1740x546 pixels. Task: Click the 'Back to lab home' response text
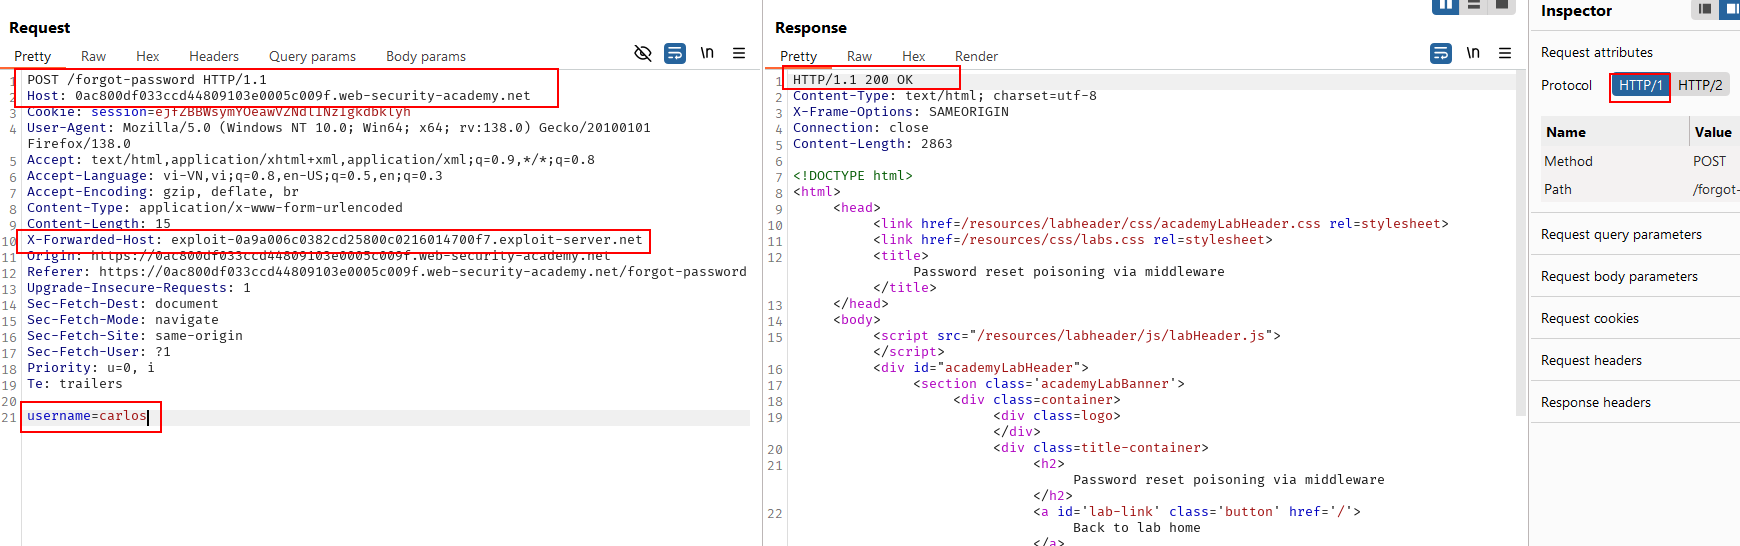[x=1137, y=528]
